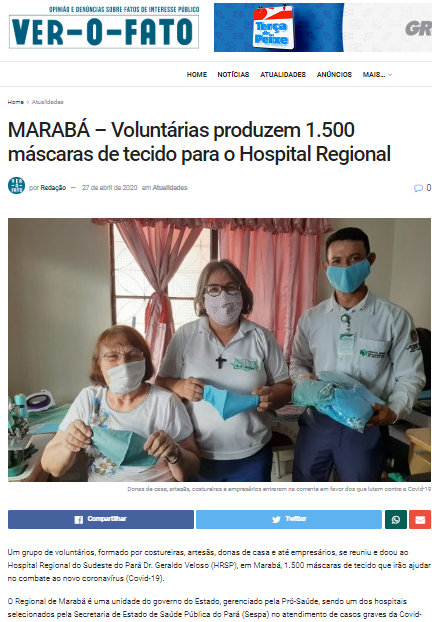The image size is (432, 622).
Task: Open the article's main photo
Action: coord(219,350)
